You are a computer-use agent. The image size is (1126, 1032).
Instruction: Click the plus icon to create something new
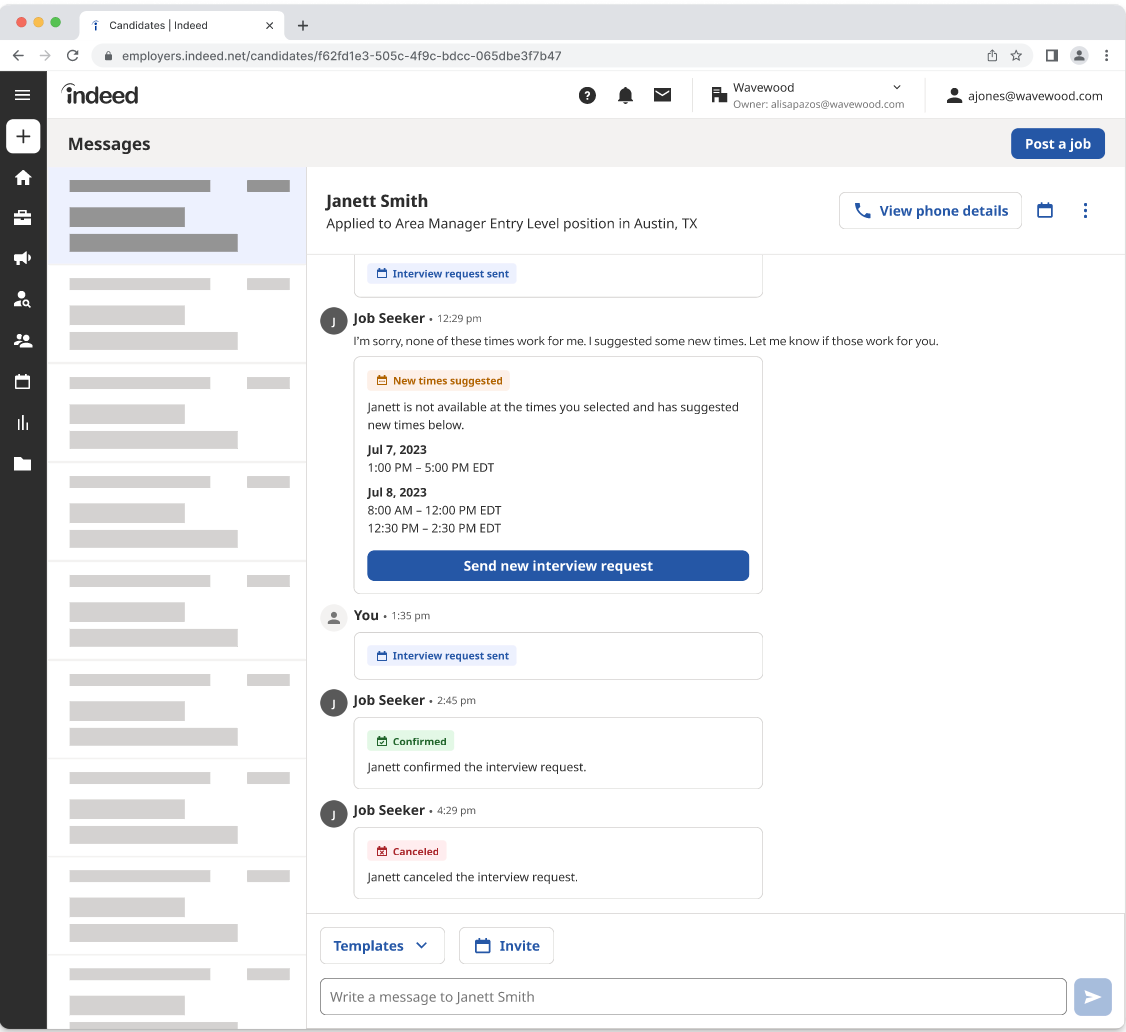(x=23, y=136)
